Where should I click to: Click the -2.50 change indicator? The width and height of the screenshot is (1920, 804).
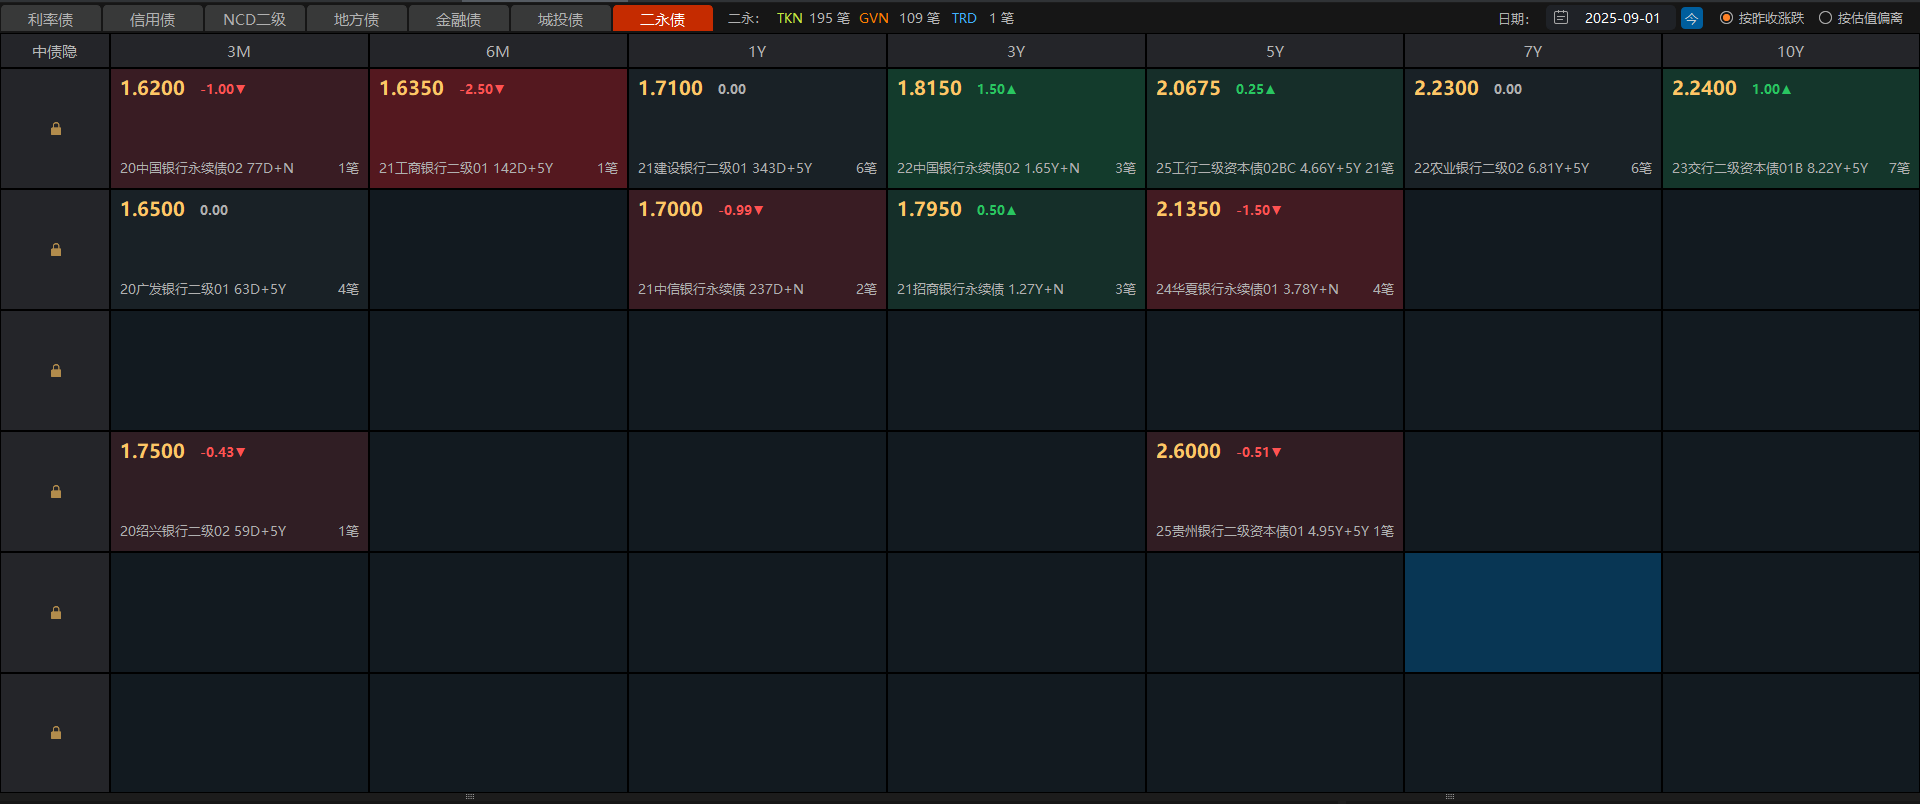coord(482,89)
